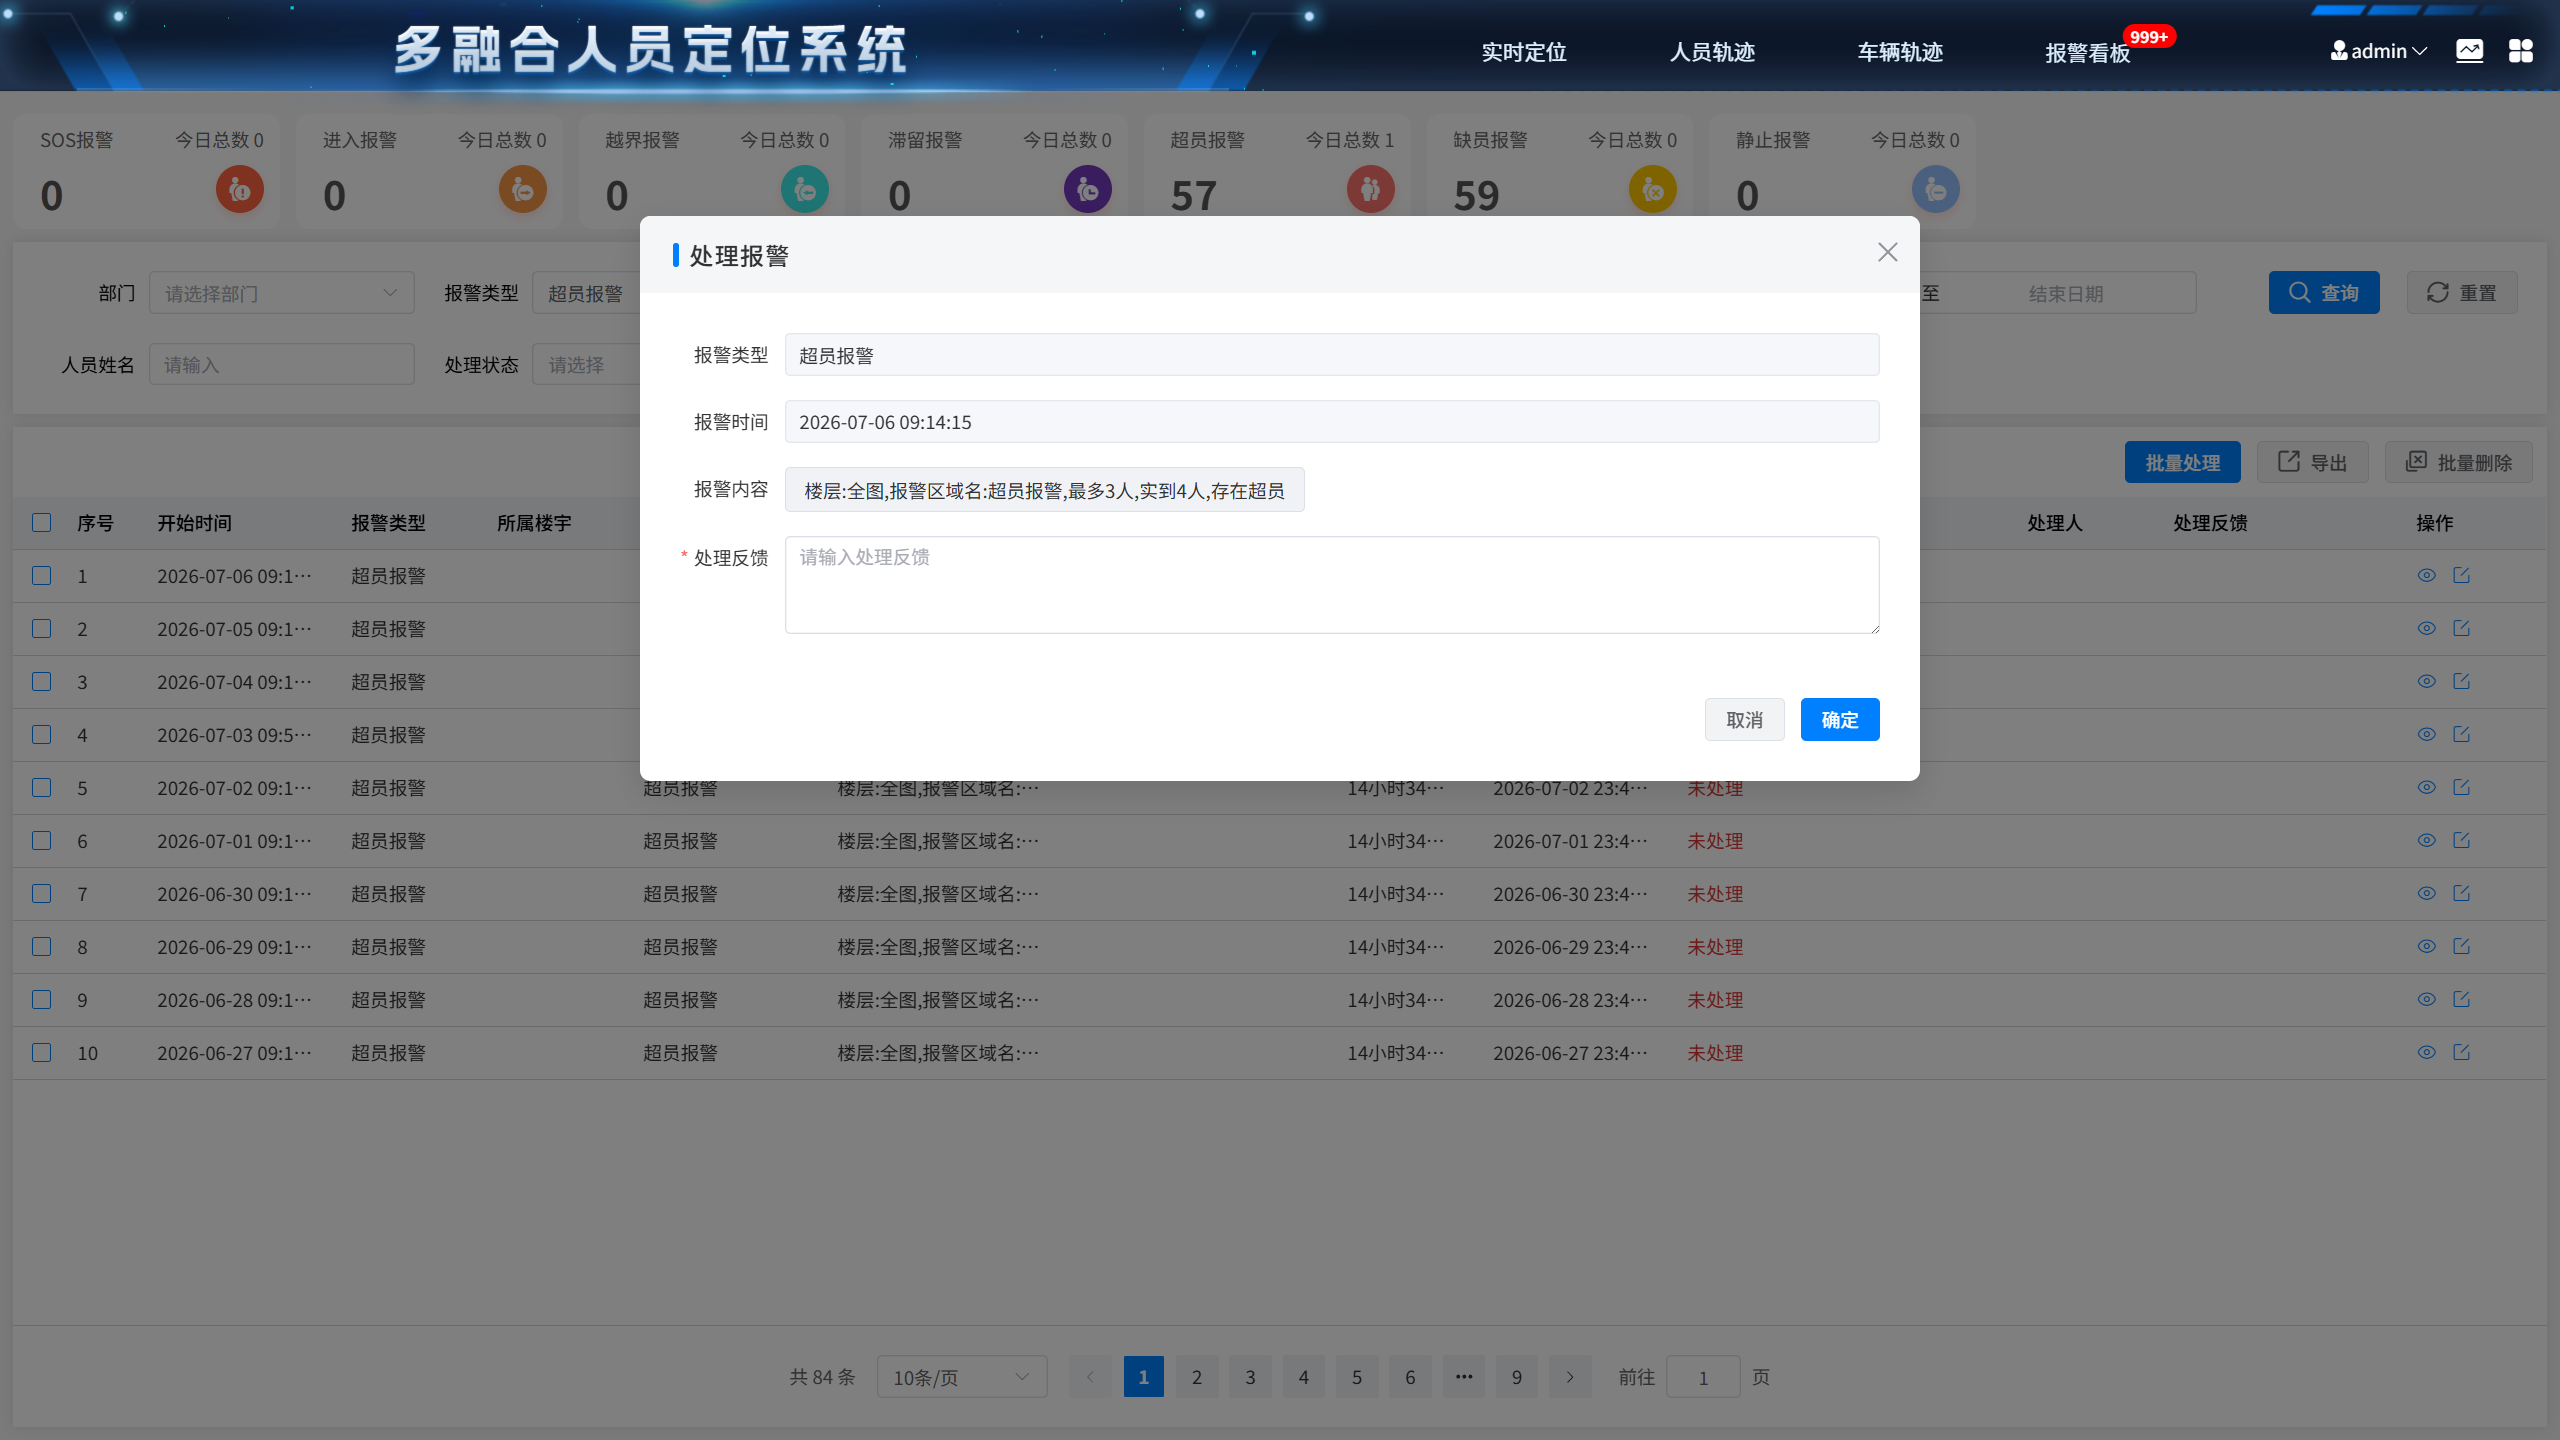
Task: Click the handle edit icon for row 3
Action: [2461, 681]
